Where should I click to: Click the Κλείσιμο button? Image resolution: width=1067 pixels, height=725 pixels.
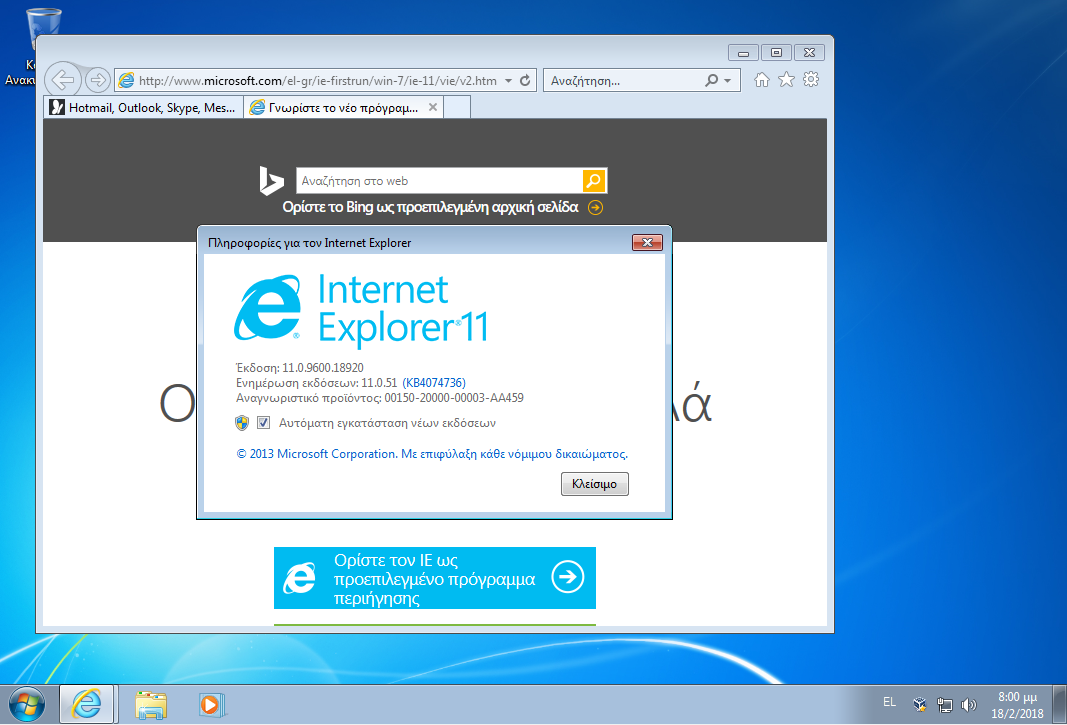[594, 484]
